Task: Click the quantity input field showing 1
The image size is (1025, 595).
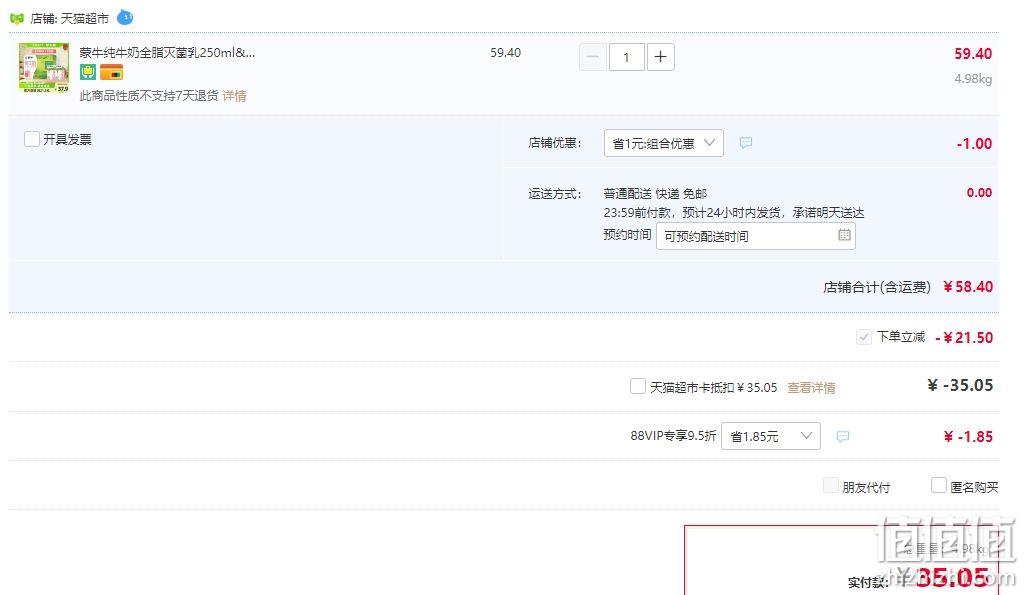Action: 626,58
